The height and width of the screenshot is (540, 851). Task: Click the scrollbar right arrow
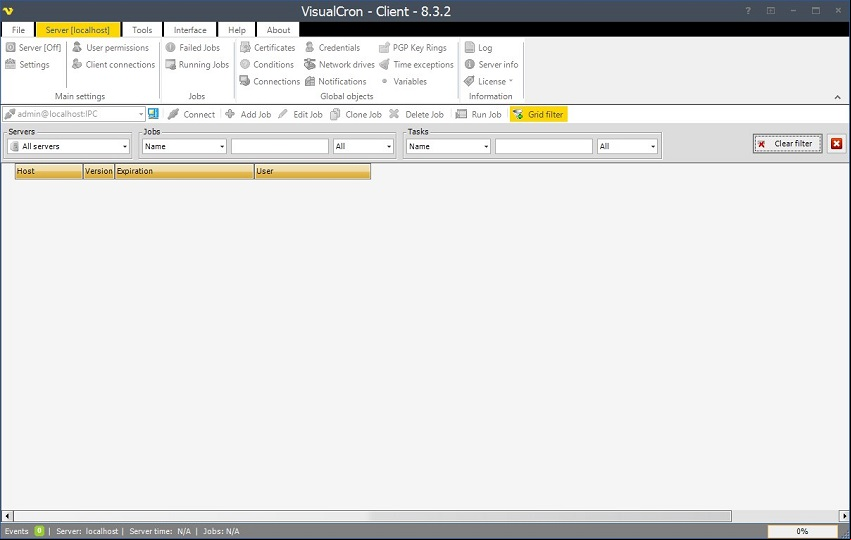coord(844,516)
